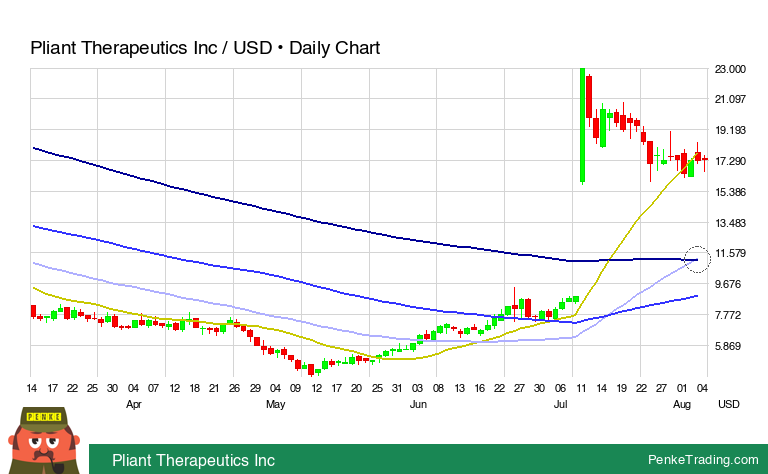
Task: Click the '26' date axis label
Action: coord(234,388)
